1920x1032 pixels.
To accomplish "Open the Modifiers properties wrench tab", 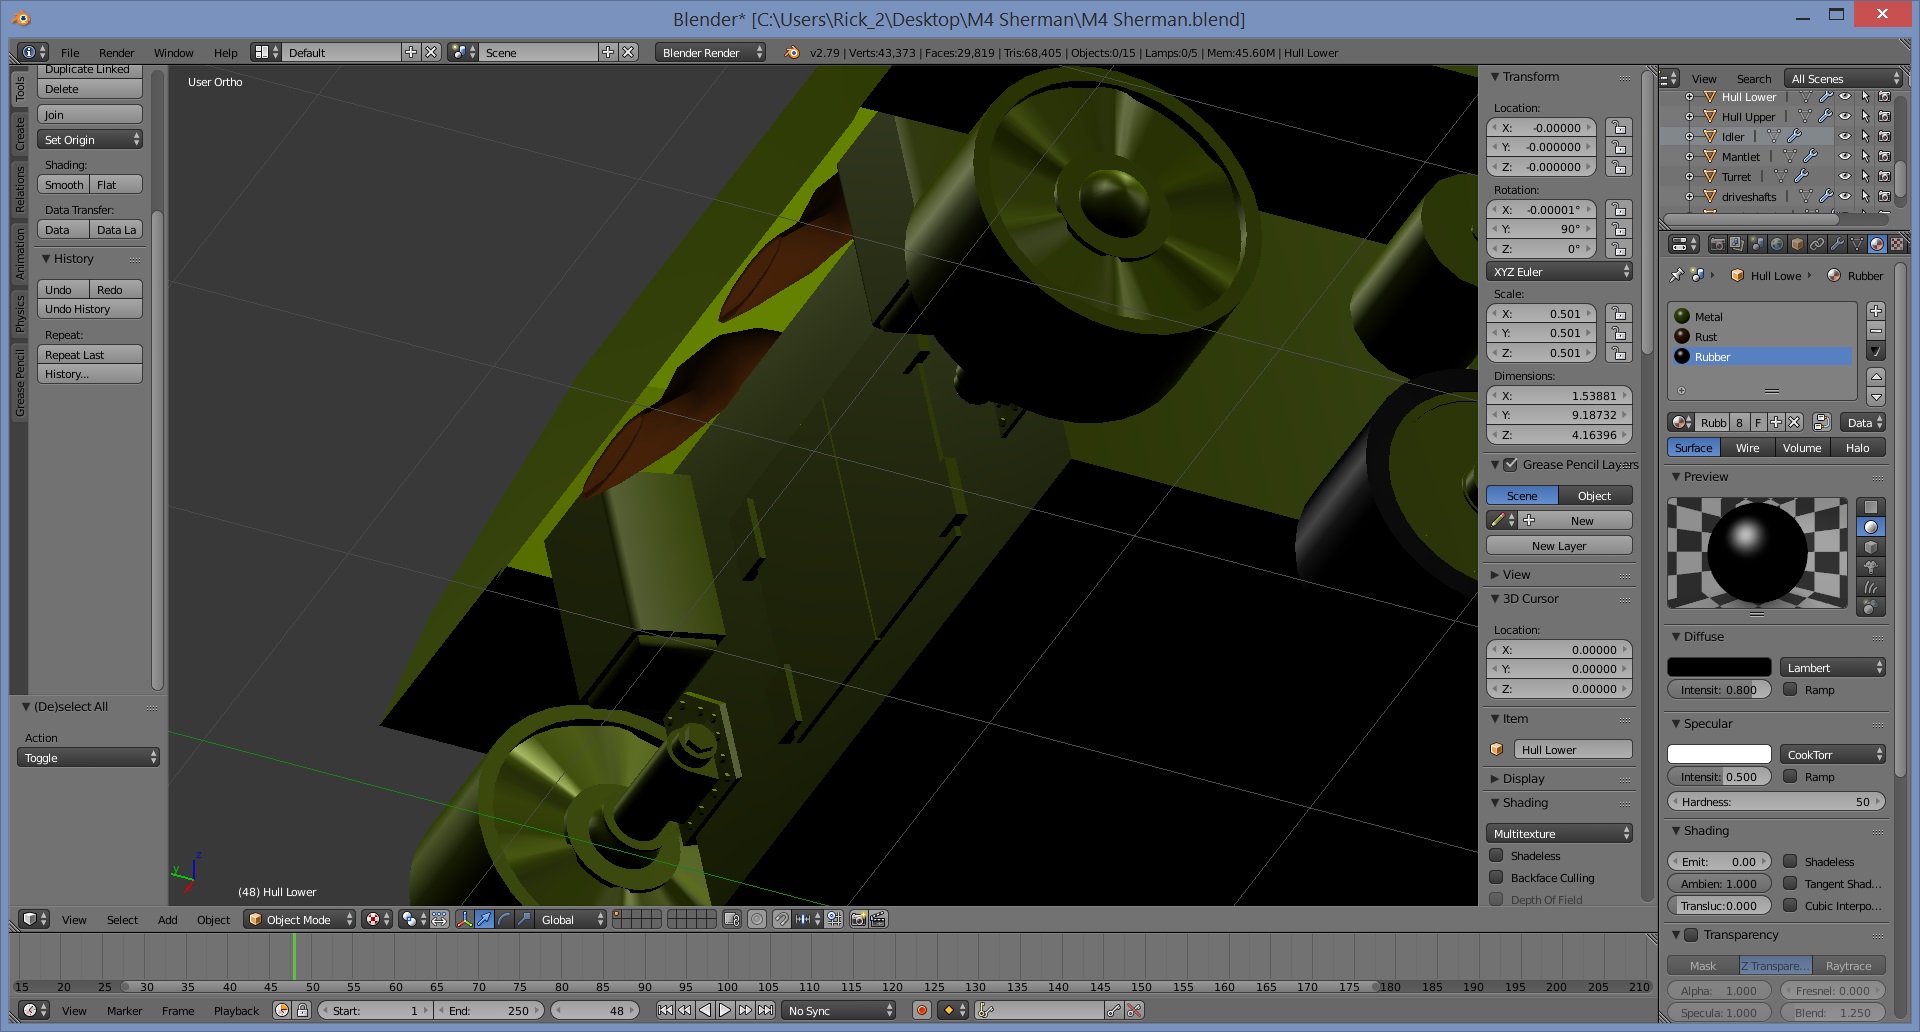I will (x=1837, y=244).
